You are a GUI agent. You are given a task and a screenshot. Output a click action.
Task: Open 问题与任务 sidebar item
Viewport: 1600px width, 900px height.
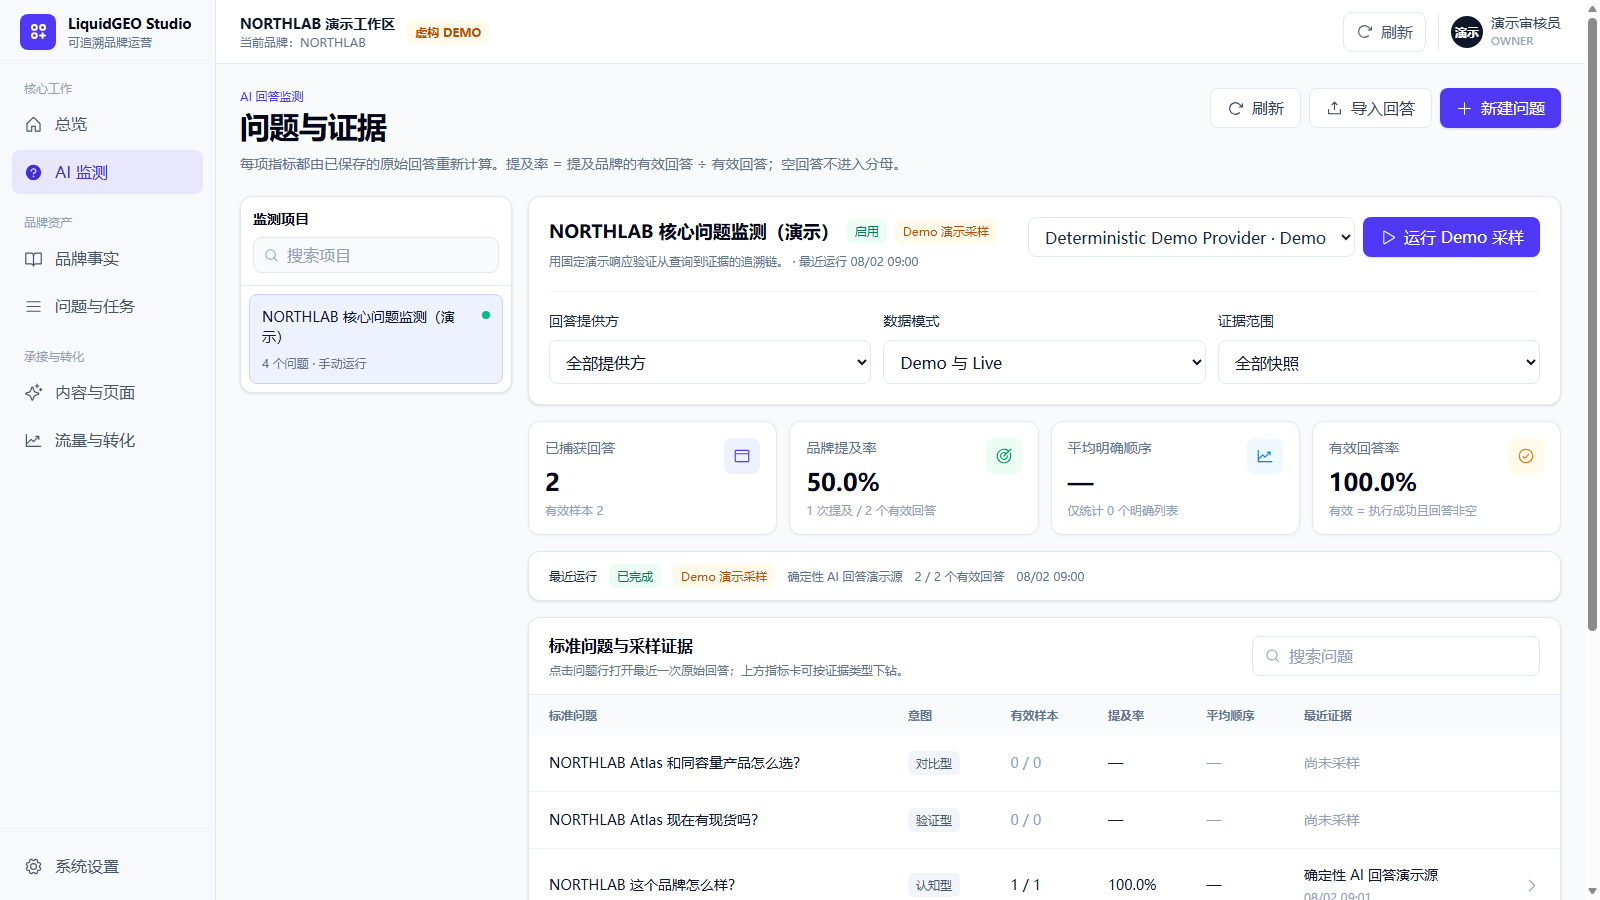pos(107,306)
